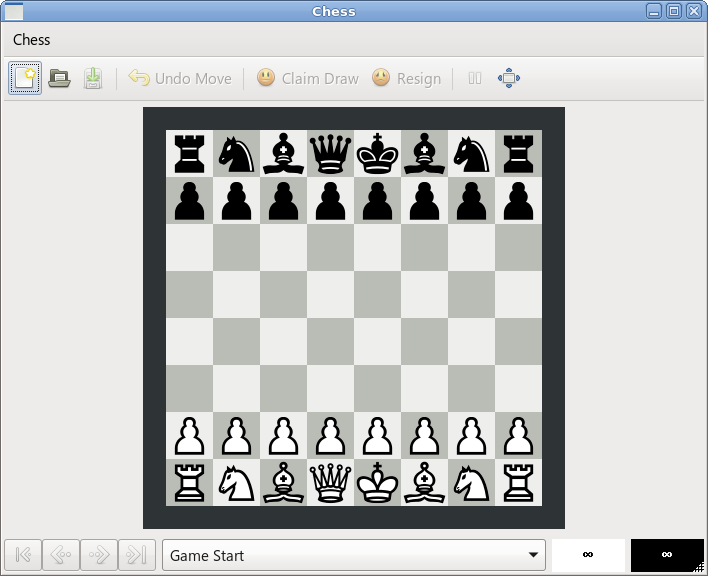Select the white pawn on a2
The image size is (708, 576).
pyautogui.click(x=190, y=435)
